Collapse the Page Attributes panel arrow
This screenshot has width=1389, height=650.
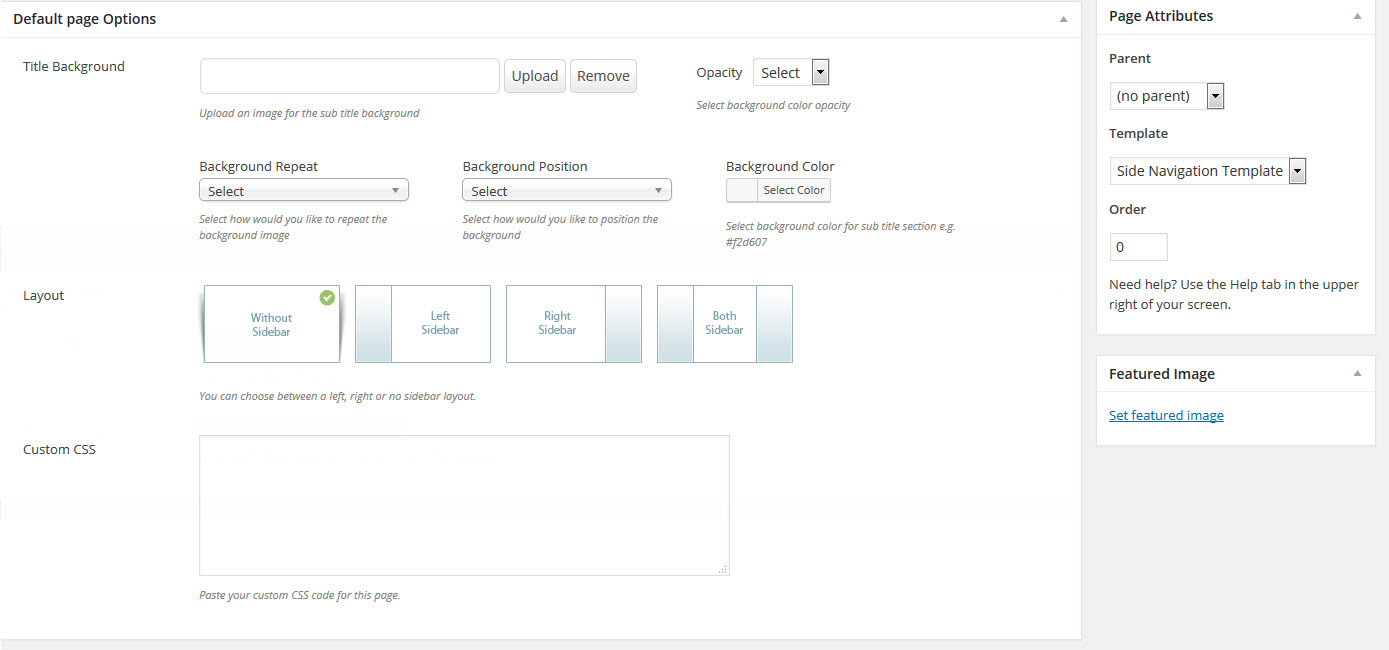pos(1357,16)
